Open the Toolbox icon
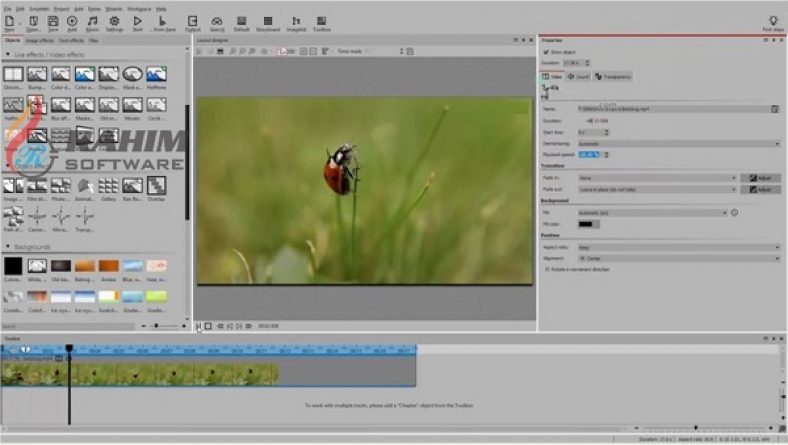 [321, 21]
